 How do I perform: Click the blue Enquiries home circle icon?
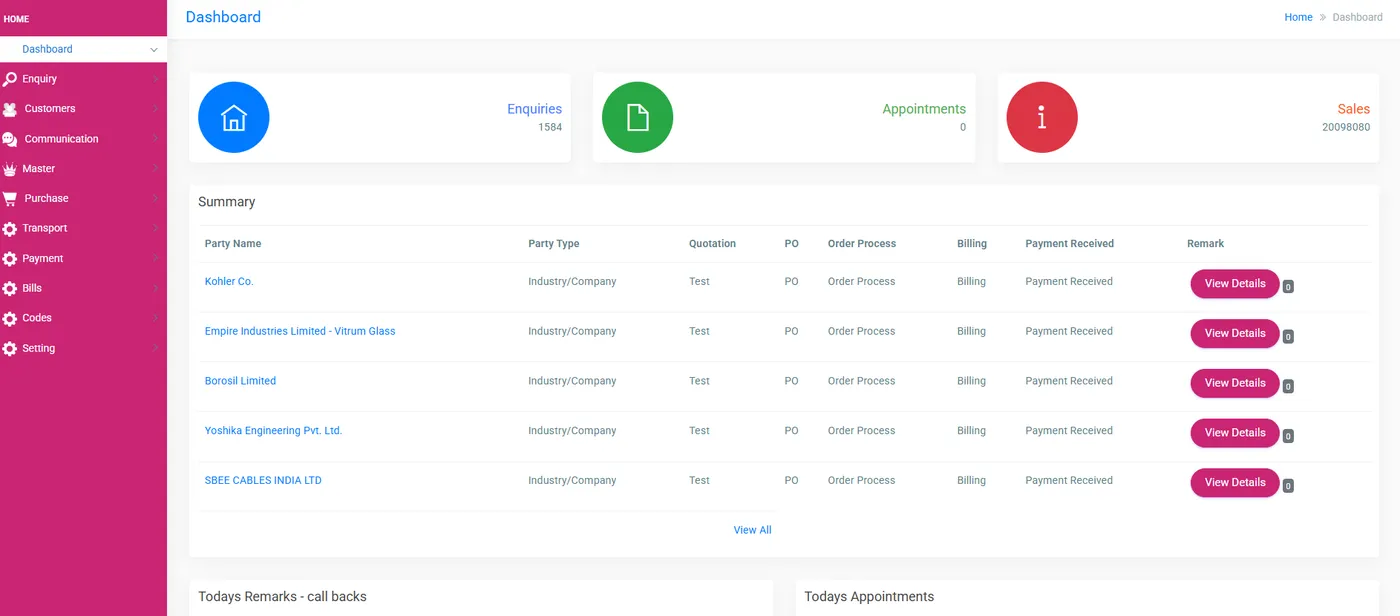tap(234, 117)
